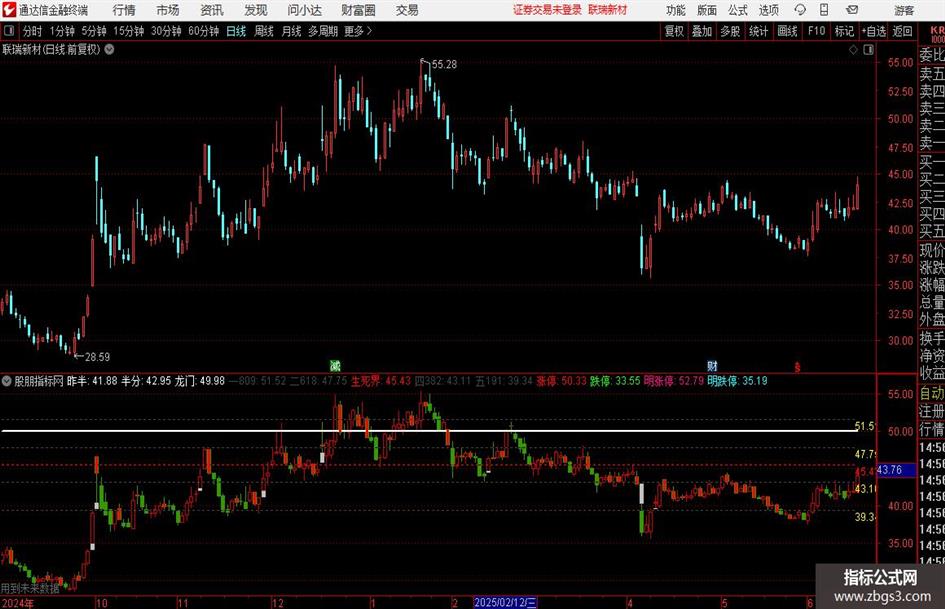Click the 证券交易未登录 login status
945x609 pixels.
[547, 10]
